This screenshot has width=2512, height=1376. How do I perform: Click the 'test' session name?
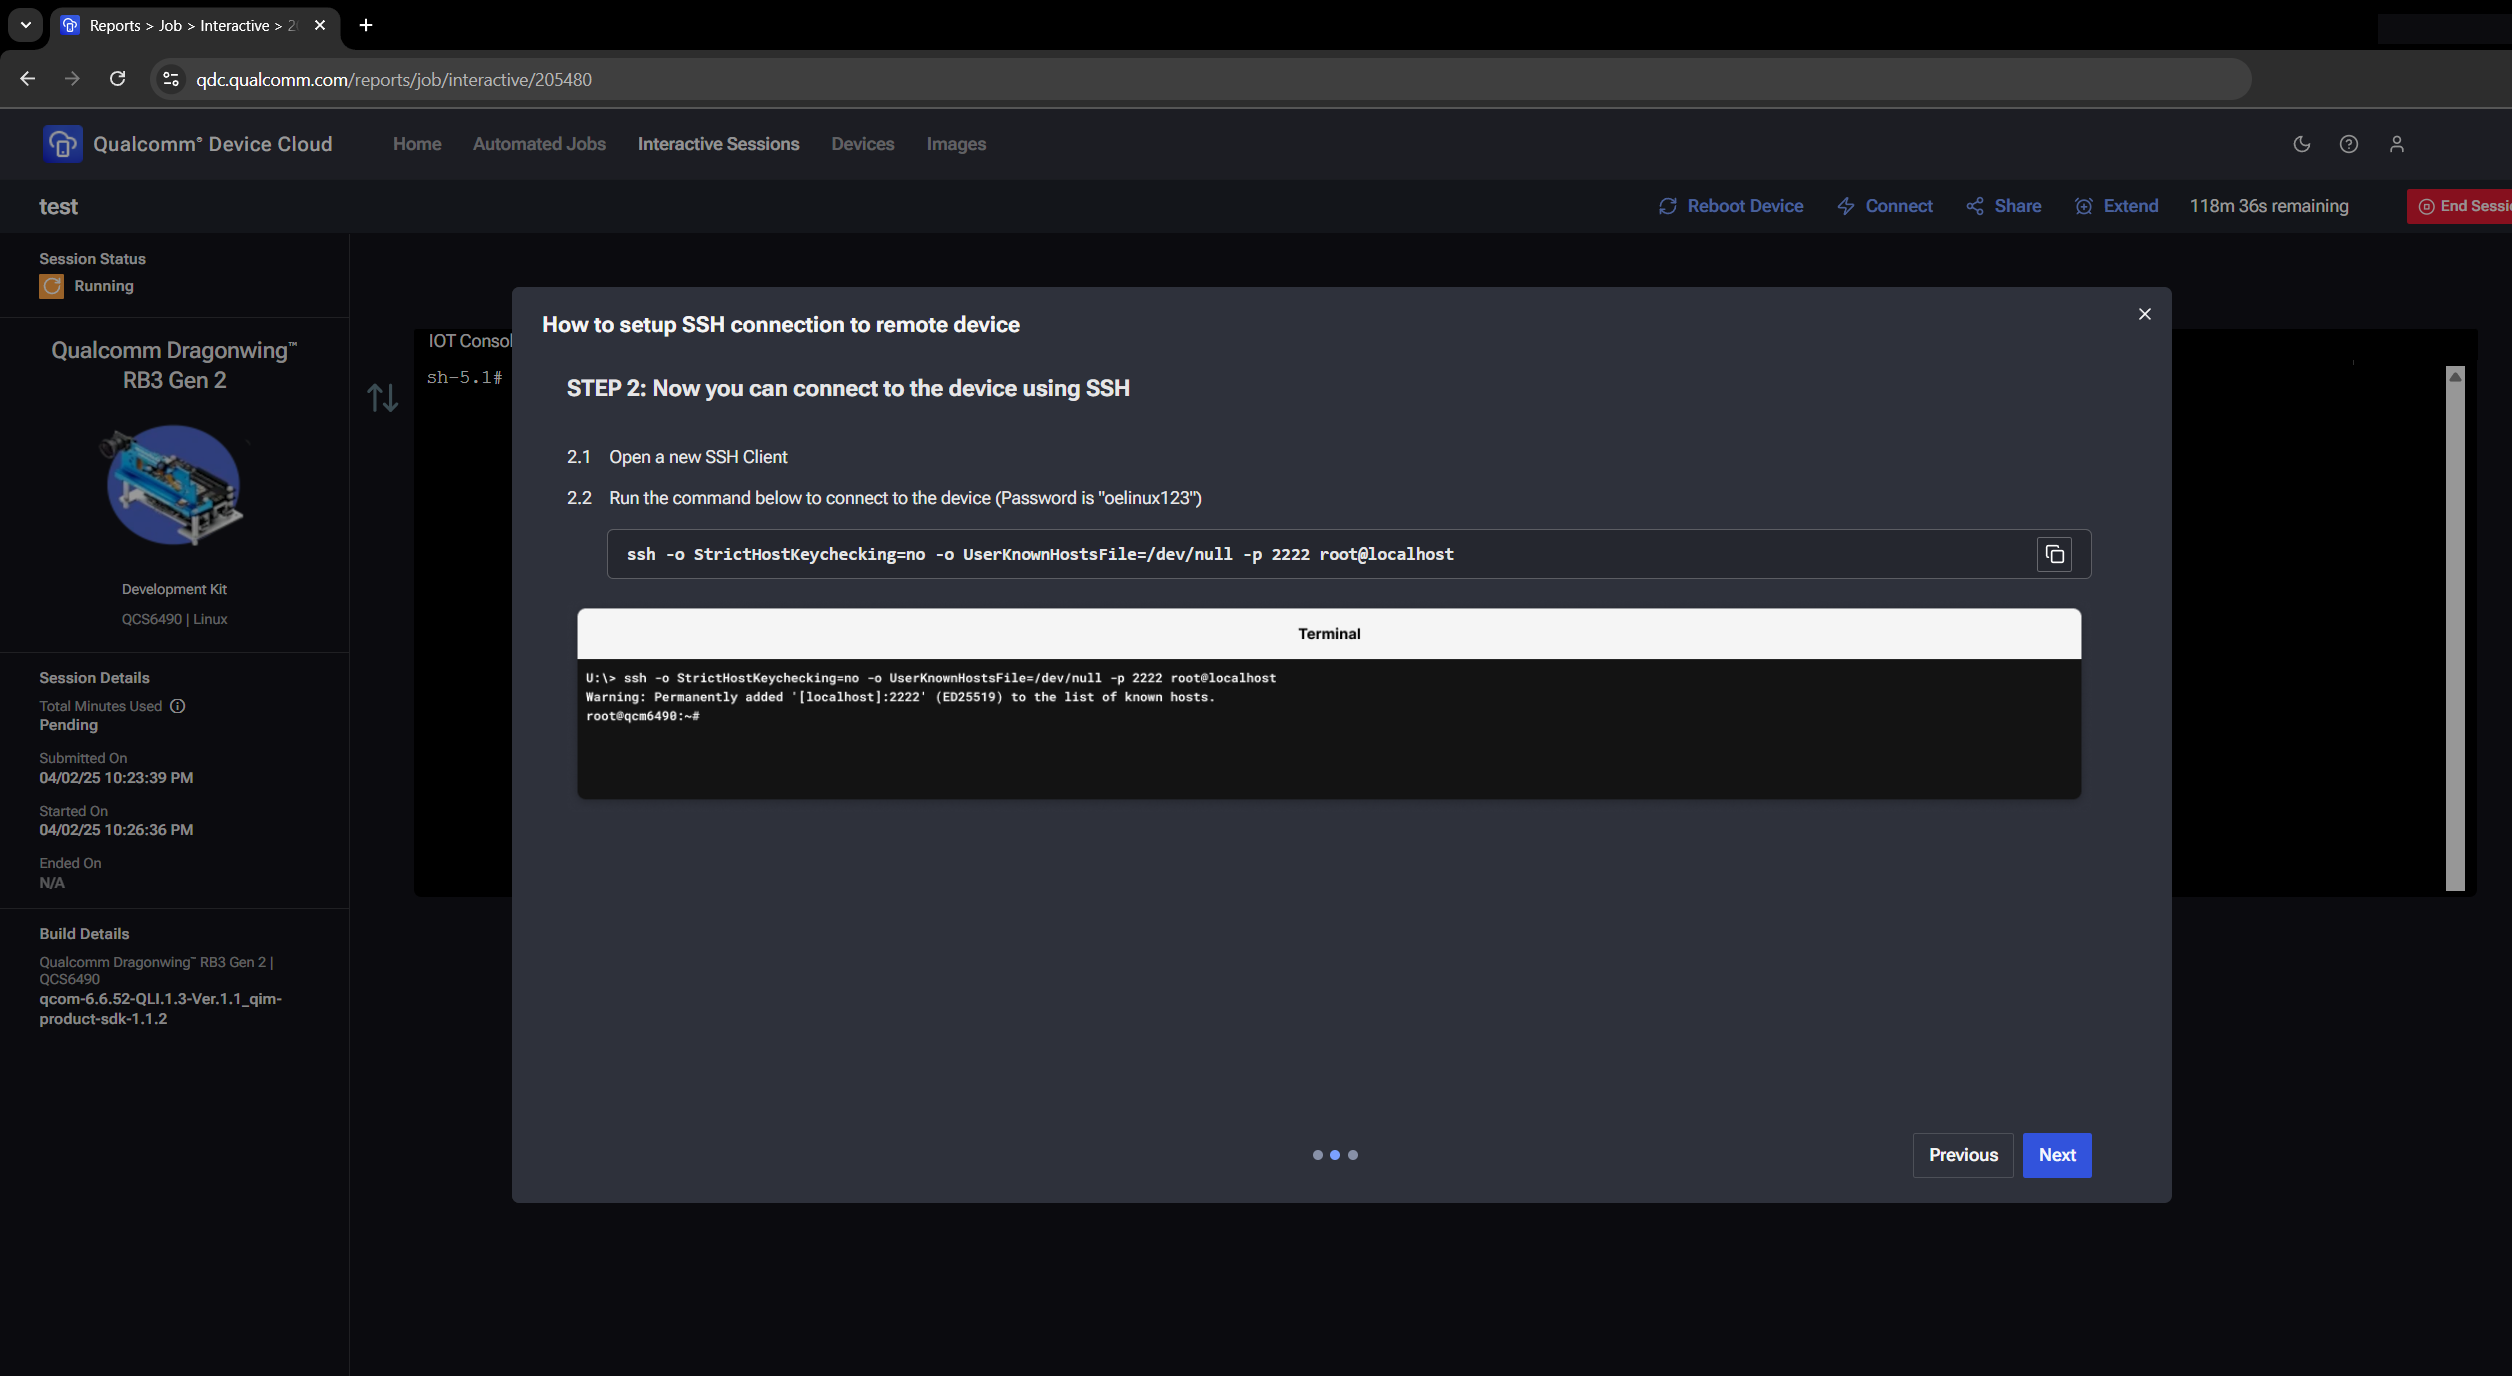[58, 207]
